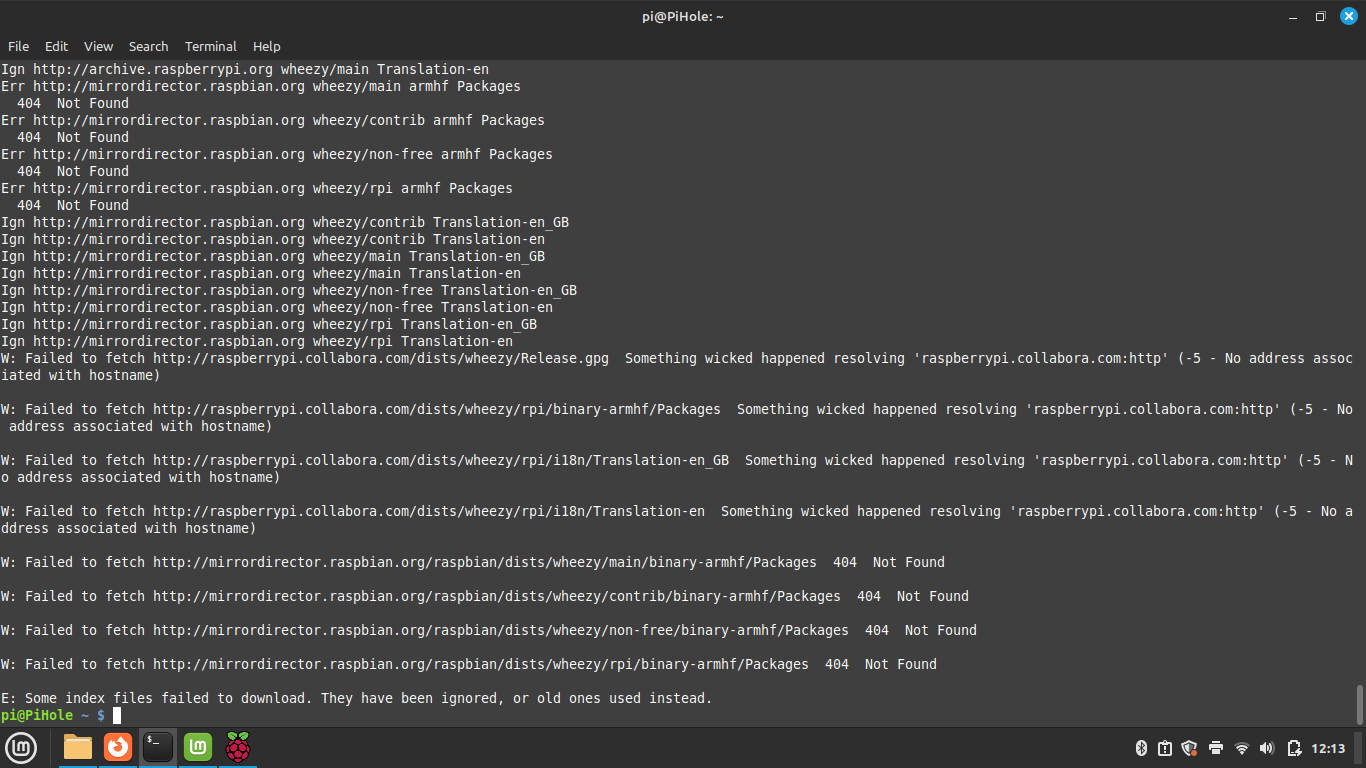Click 'Ign' wheezy/contrib Translation-en_GB line
1366x768 pixels.
284,222
